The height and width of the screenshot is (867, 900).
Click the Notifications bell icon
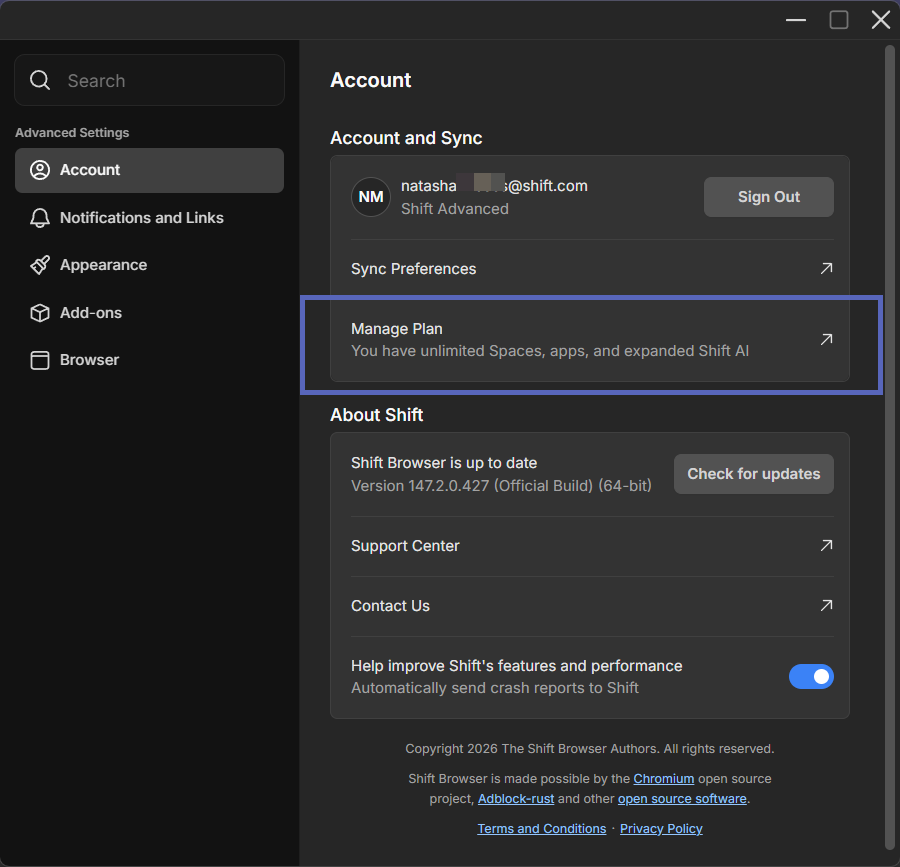[x=40, y=218]
